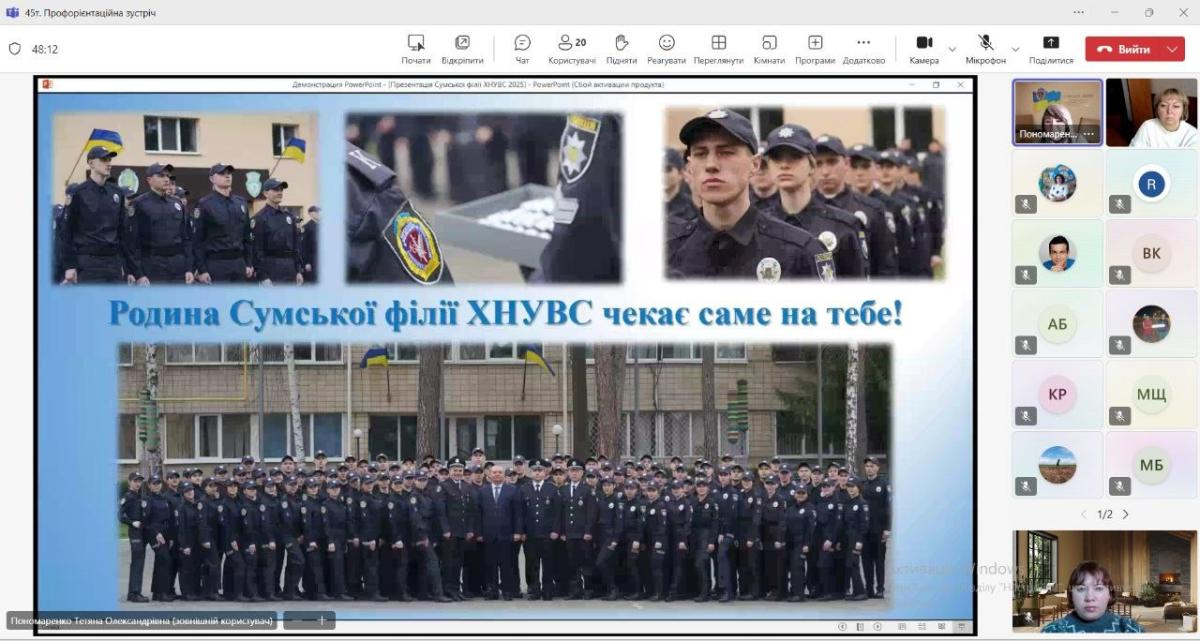Viewport: 1200px width, 641px height.
Task: Leave the meeting with Вийти
Action: [x=1124, y=49]
